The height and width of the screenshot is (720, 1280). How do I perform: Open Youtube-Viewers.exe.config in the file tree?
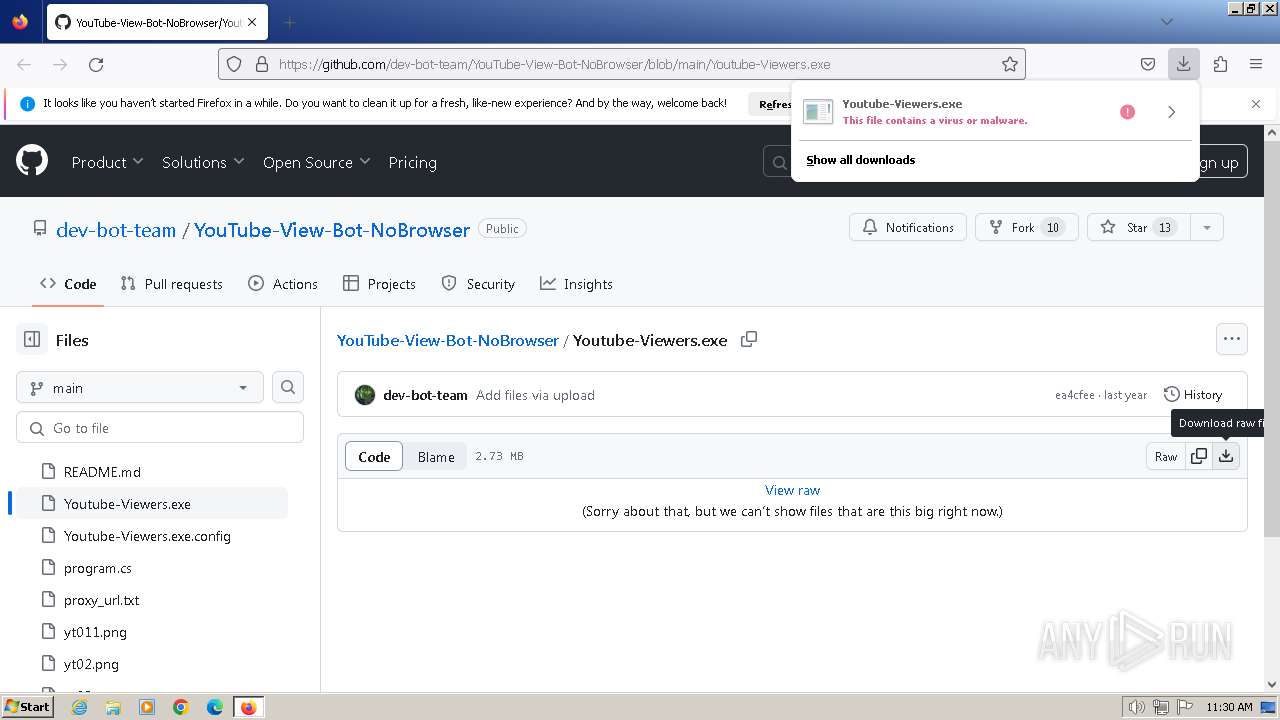(147, 536)
